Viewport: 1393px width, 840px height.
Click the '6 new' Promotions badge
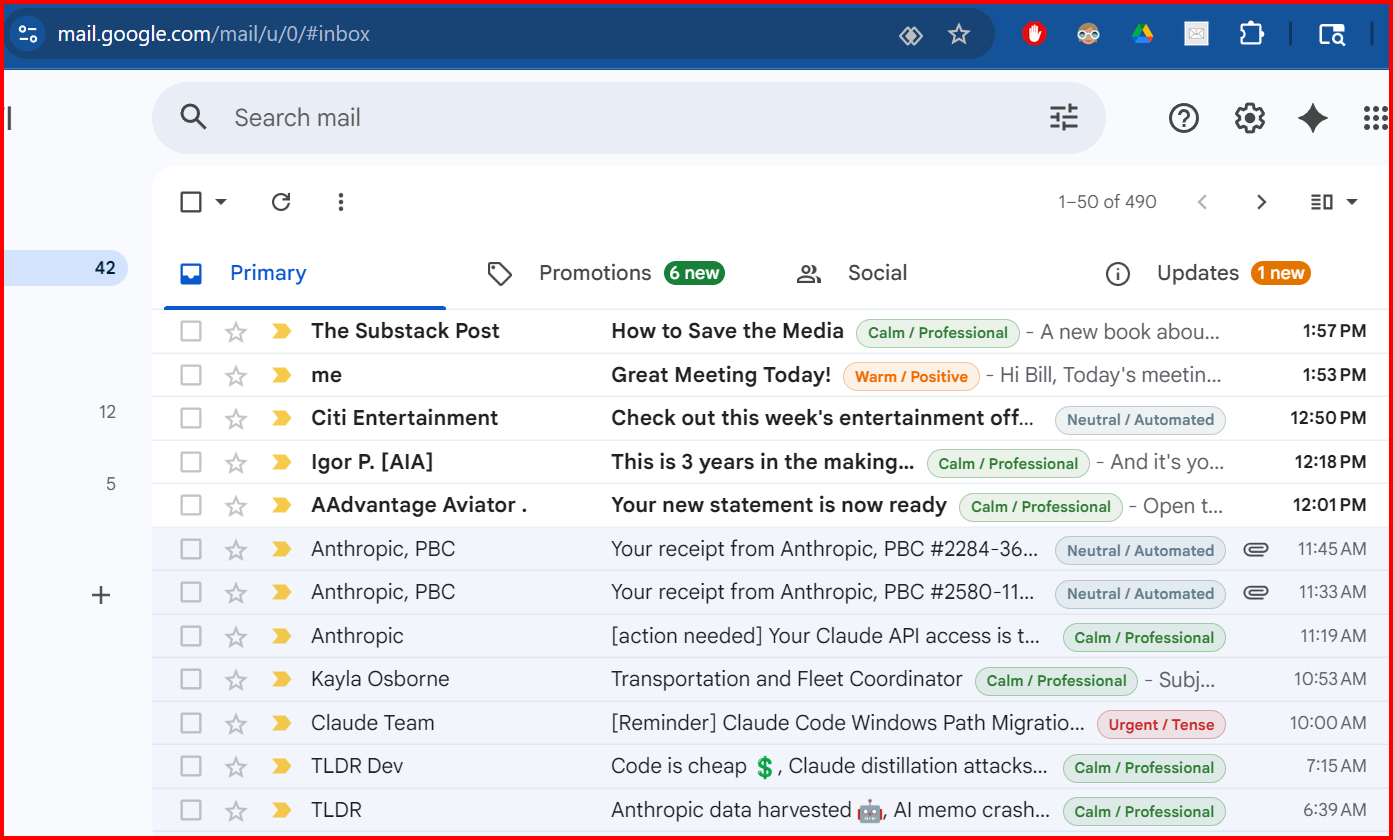(x=694, y=273)
